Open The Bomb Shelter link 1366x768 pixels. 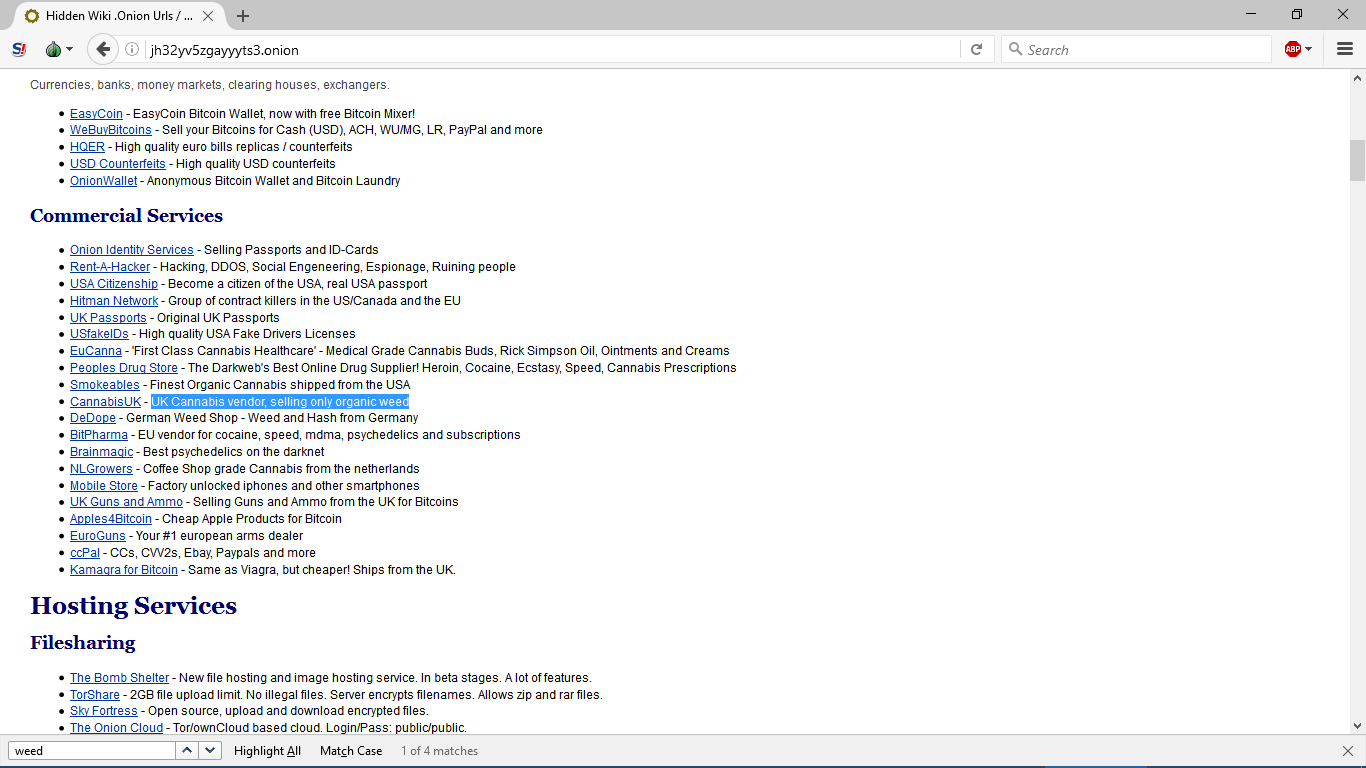[x=119, y=678]
